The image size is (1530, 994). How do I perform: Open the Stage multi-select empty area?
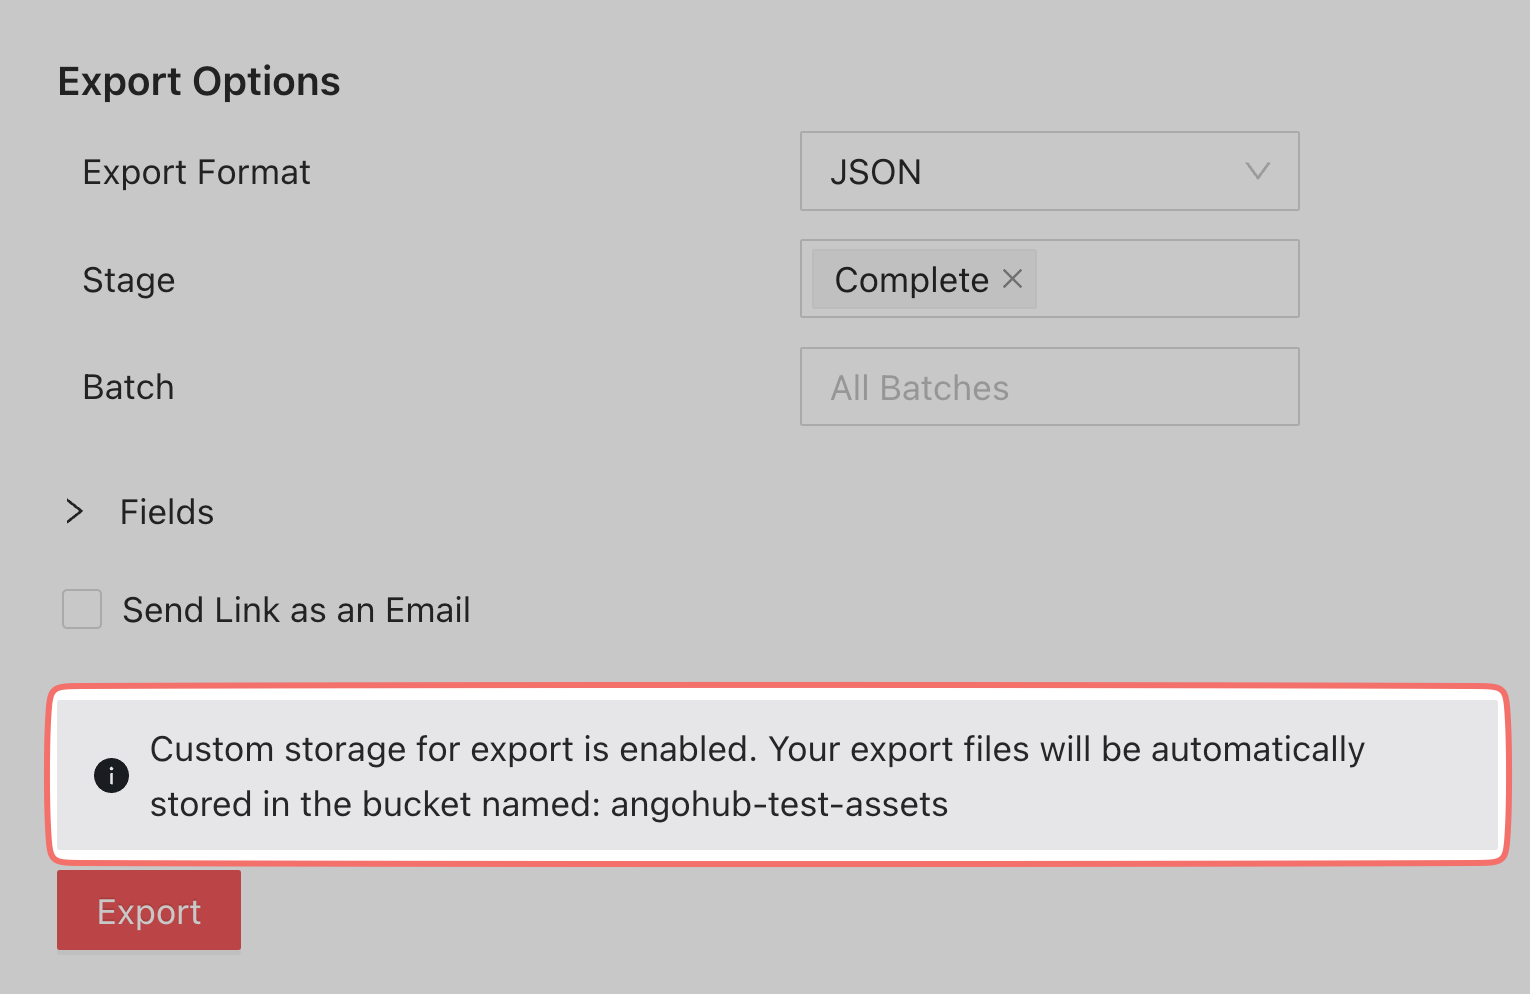click(x=1165, y=279)
